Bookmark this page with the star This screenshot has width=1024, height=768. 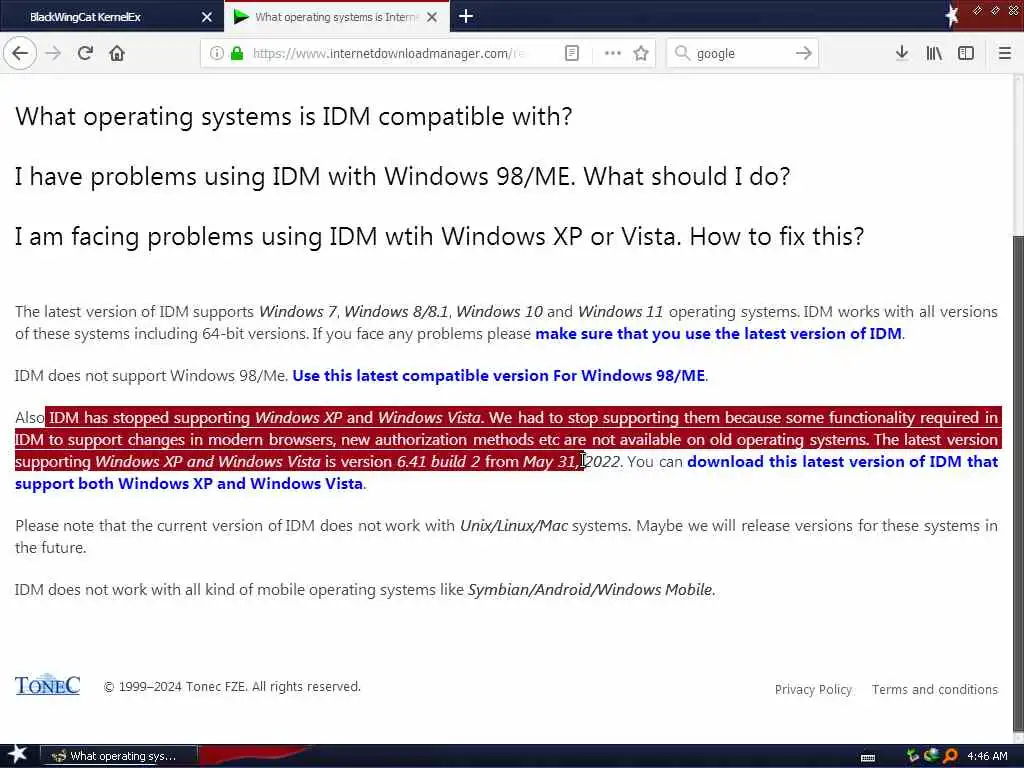point(641,53)
